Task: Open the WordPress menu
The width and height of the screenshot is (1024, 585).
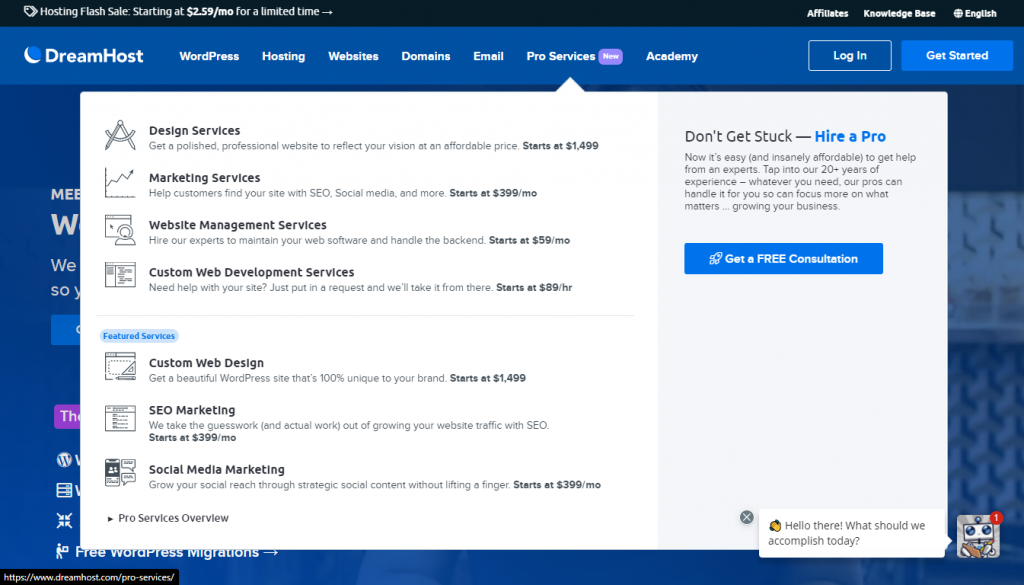Action: pos(209,56)
